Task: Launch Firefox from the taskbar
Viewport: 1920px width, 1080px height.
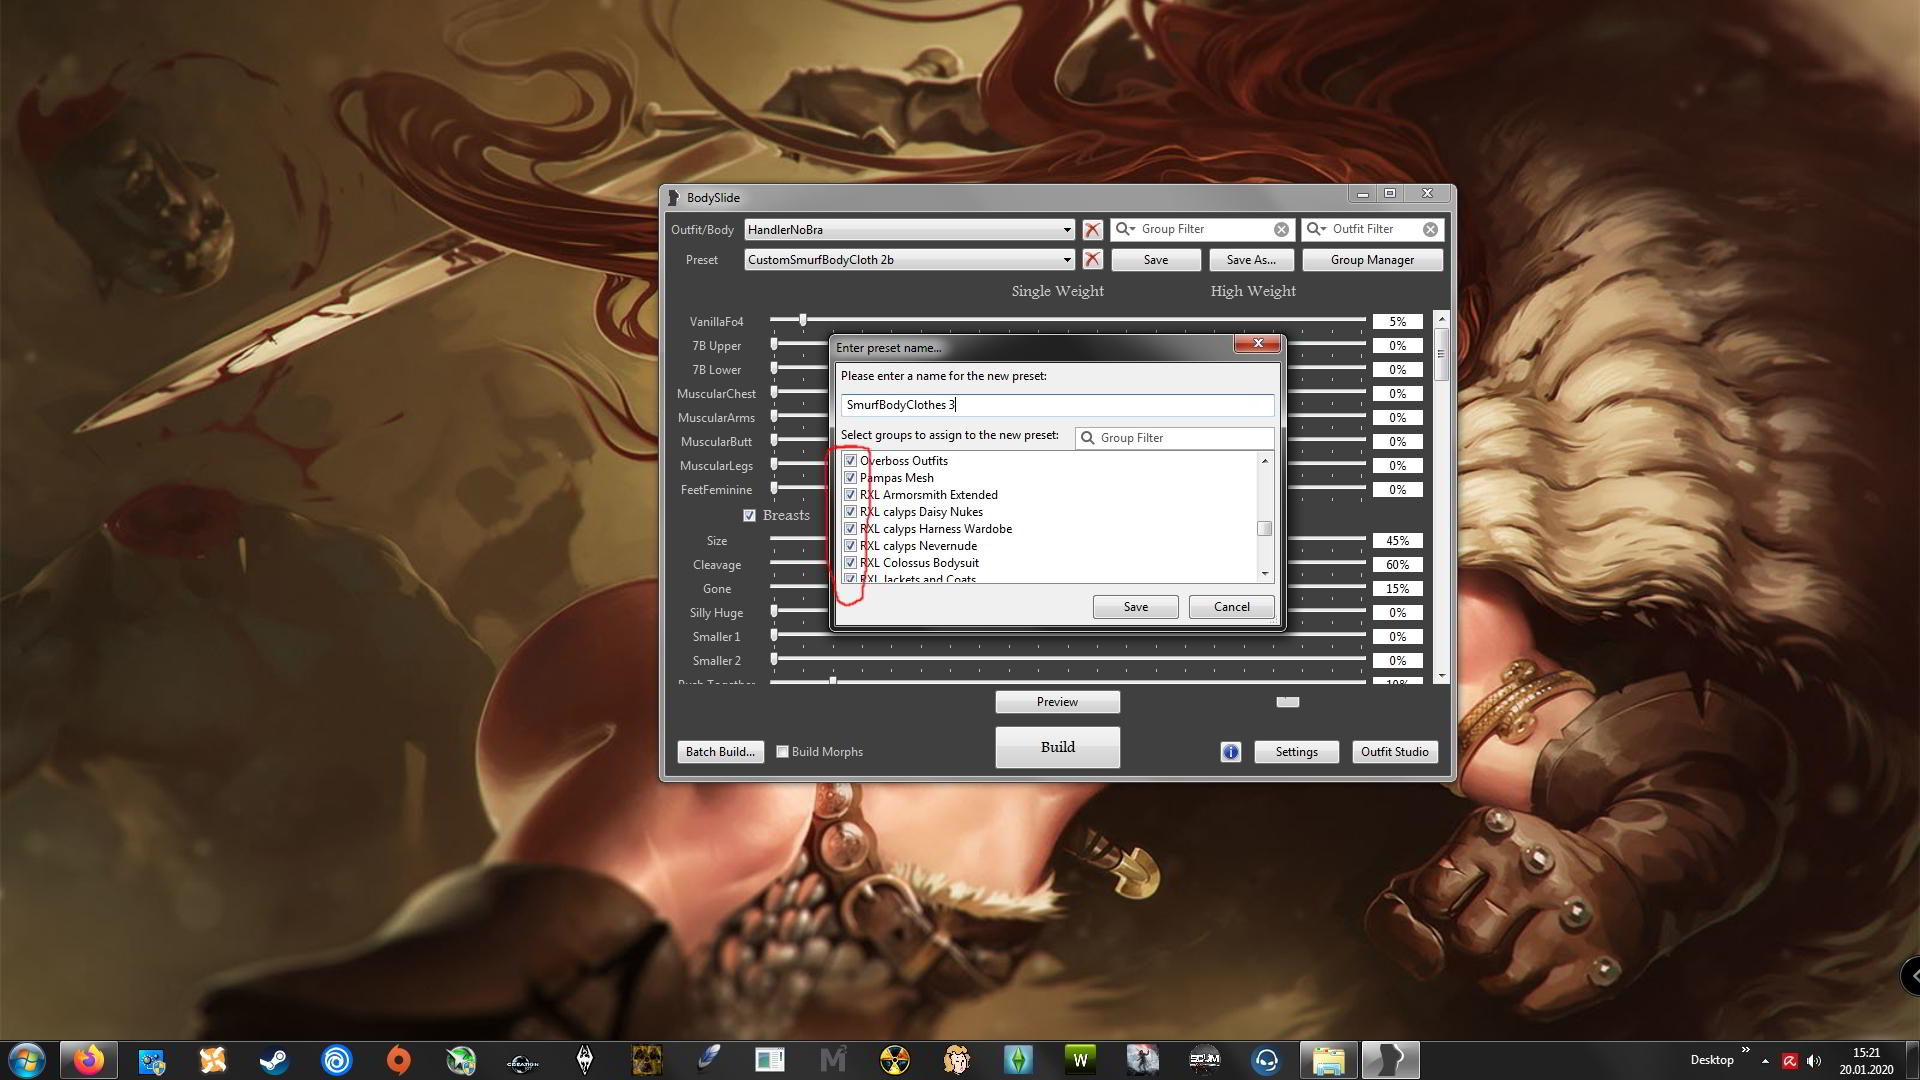Action: (88, 1060)
